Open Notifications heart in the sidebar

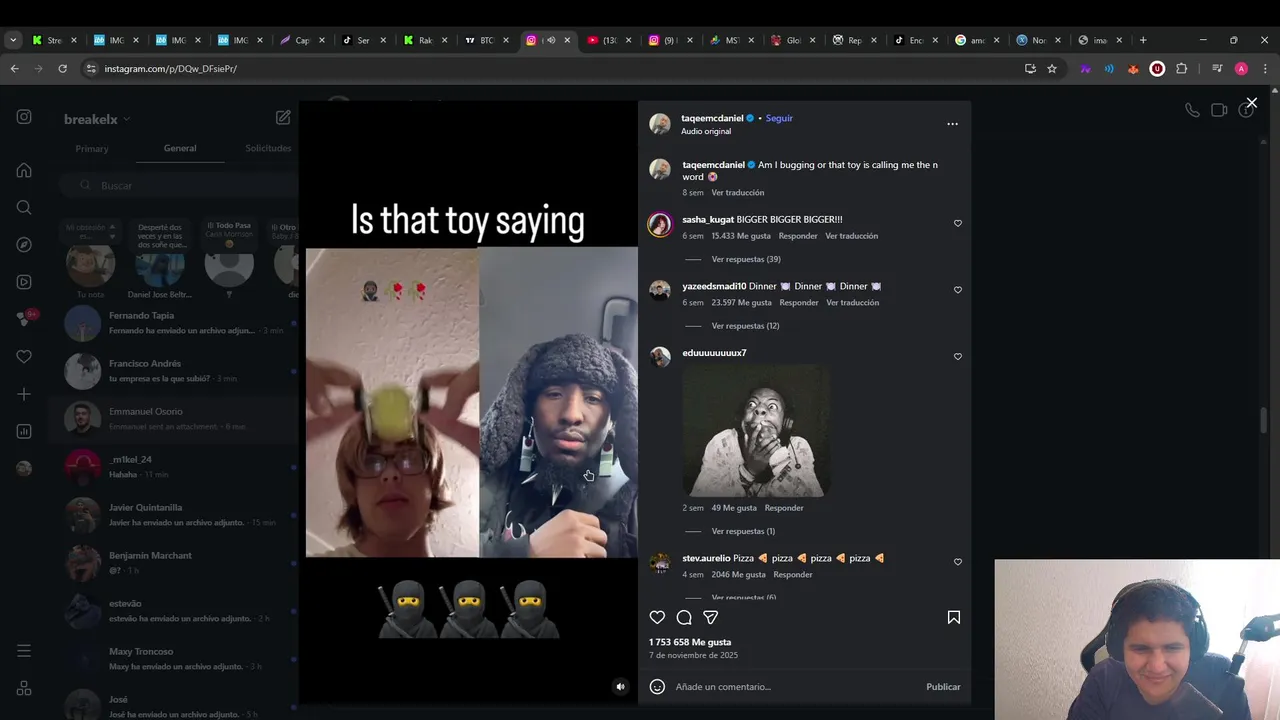(x=24, y=357)
